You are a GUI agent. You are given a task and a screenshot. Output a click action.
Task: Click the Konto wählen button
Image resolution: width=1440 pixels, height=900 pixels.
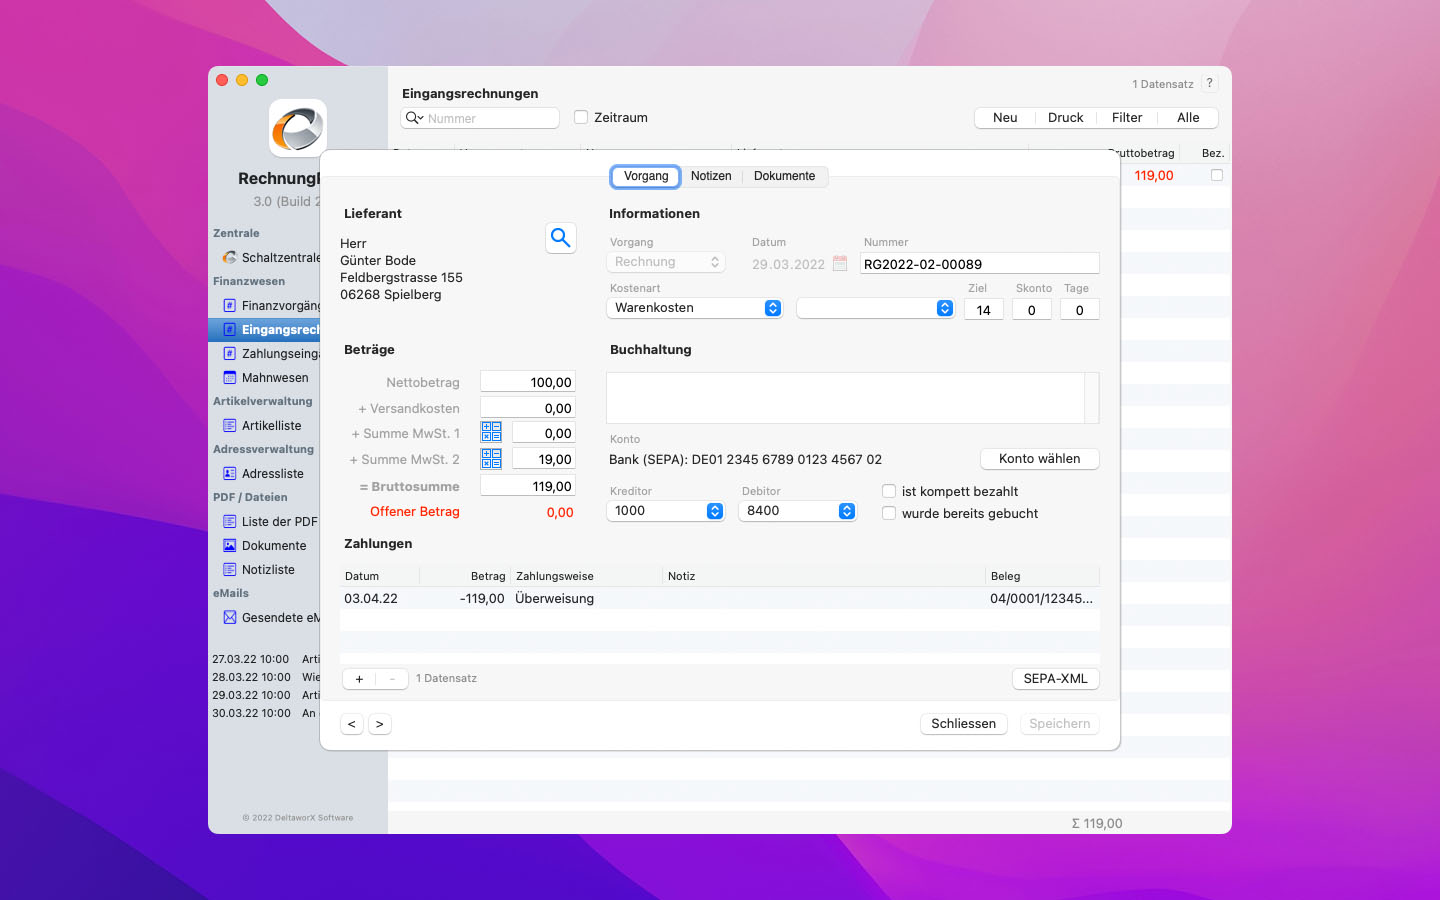click(1039, 459)
